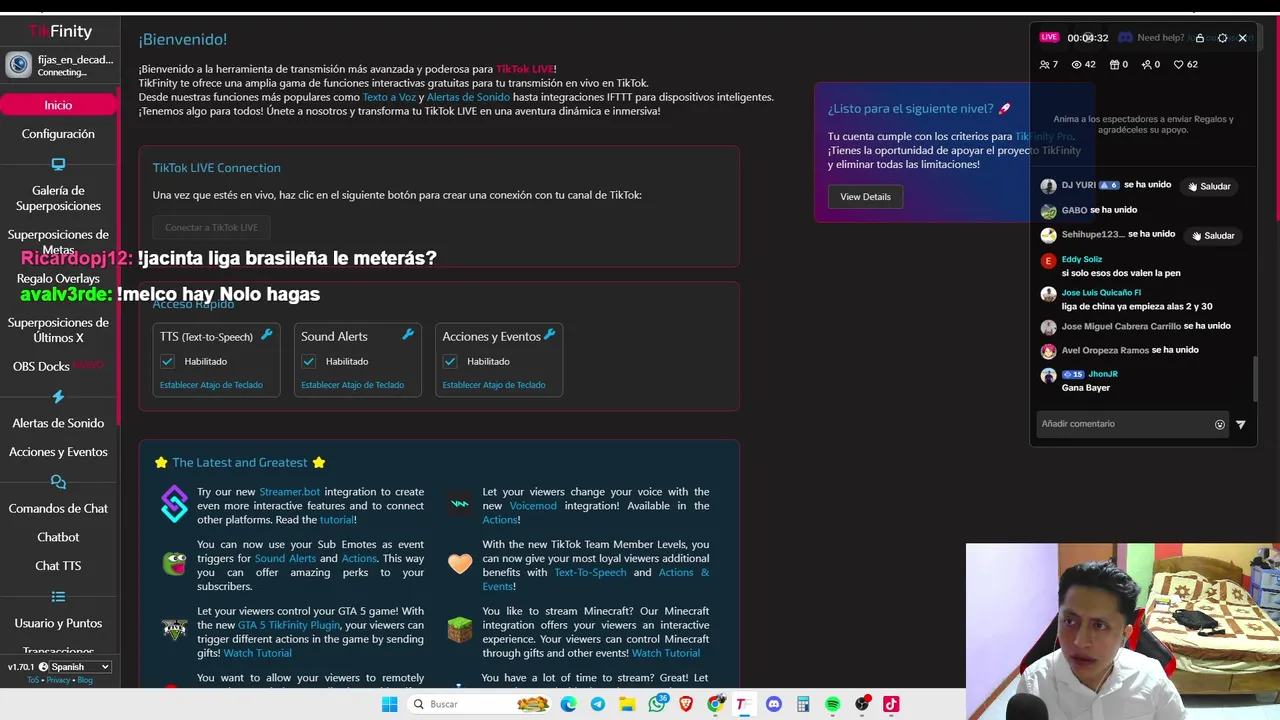Image resolution: width=1280 pixels, height=720 pixels.
Task: Open Spotify from the taskbar
Action: coord(832,705)
